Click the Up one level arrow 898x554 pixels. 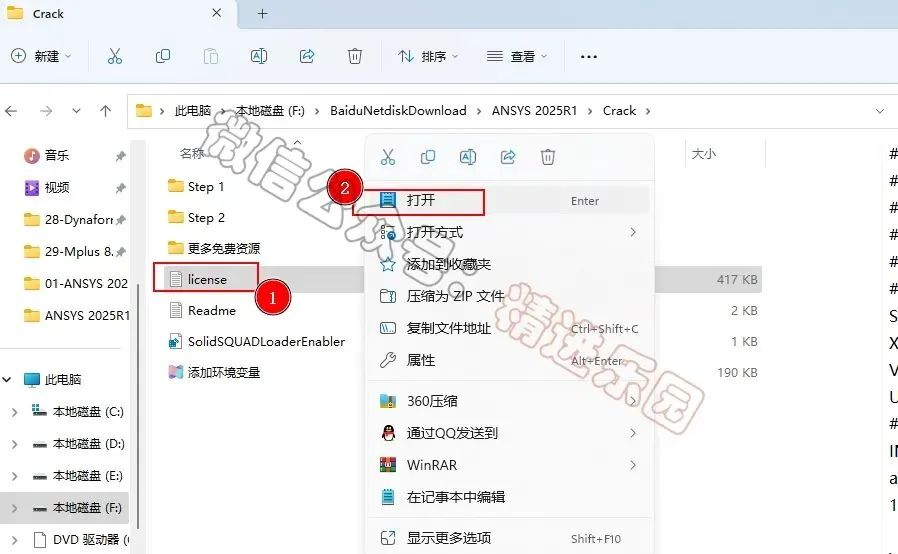click(105, 111)
